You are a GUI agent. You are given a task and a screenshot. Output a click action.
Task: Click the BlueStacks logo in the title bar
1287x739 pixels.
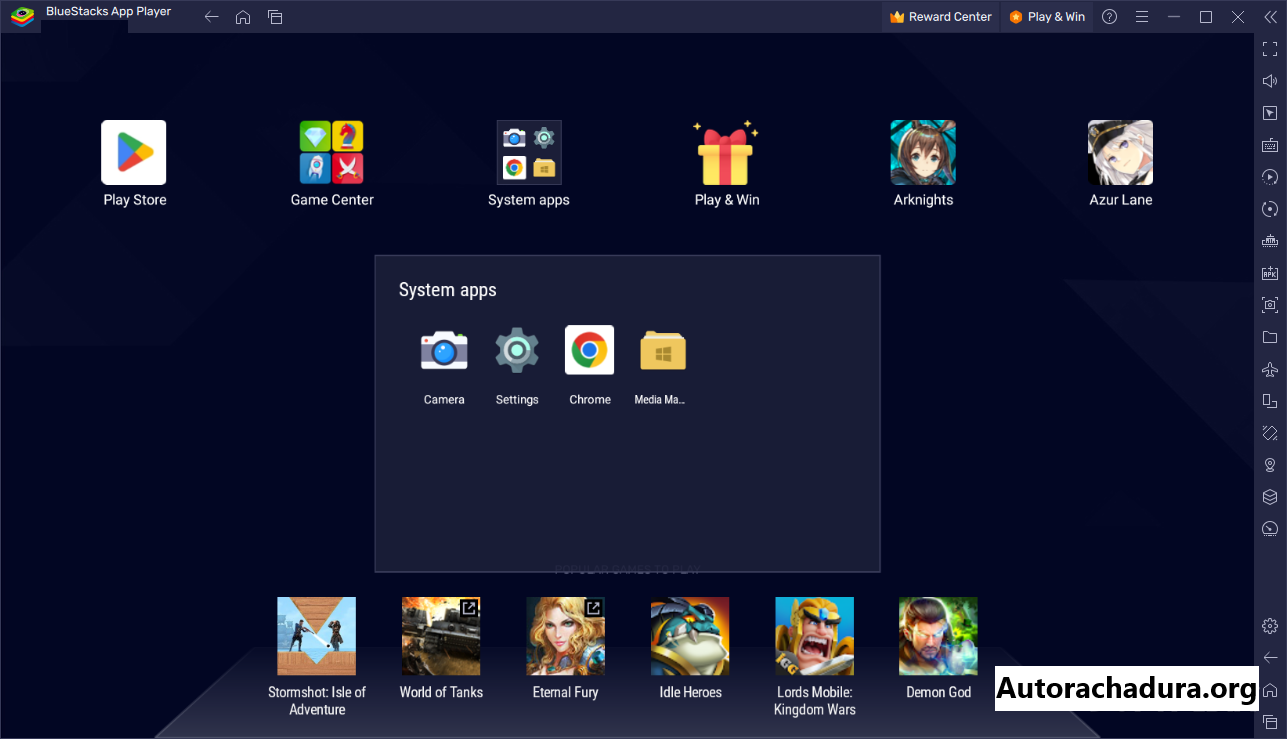pyautogui.click(x=22, y=16)
